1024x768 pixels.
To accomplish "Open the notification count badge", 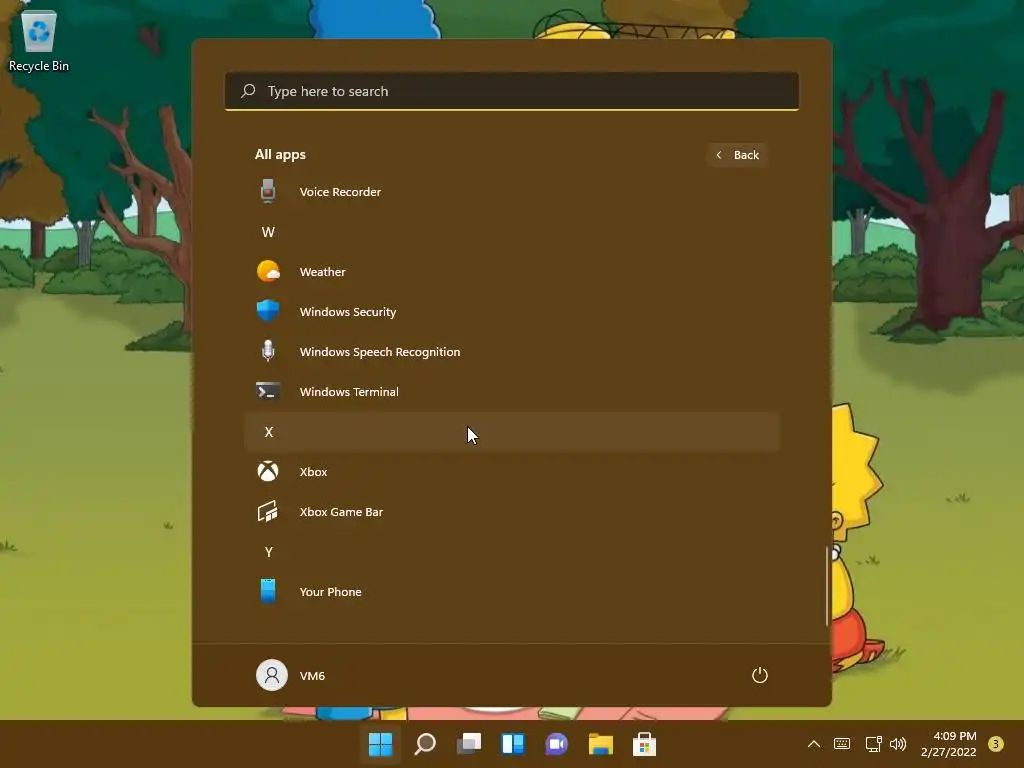I will (x=995, y=743).
